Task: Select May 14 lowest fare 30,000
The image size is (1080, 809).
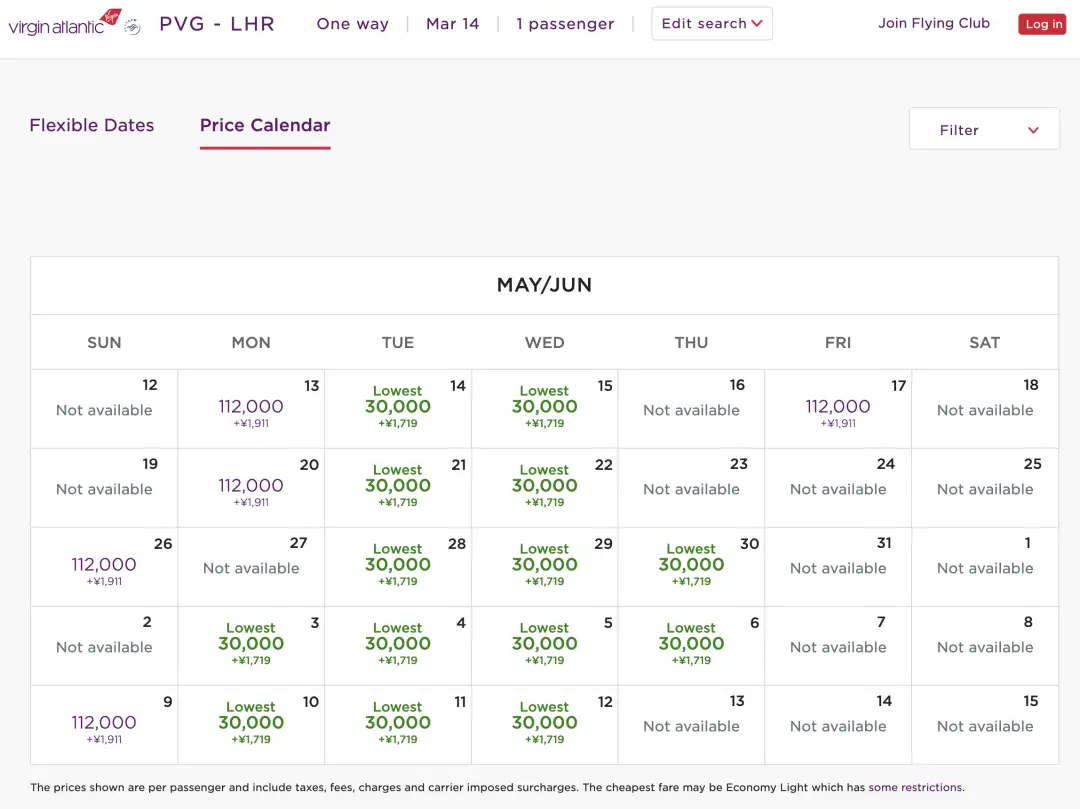Action: pos(398,407)
